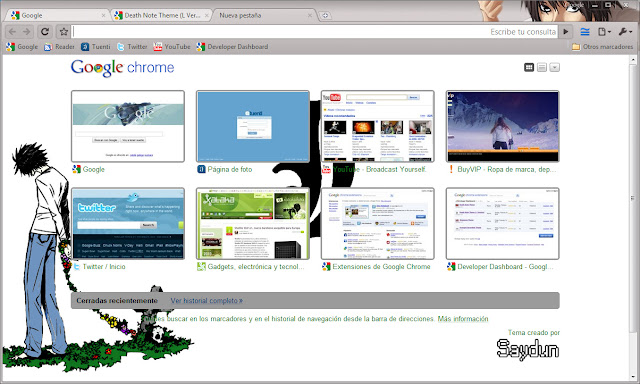Open a new tab with plus button
Screen dimensions: 640x384
tap(324, 16)
